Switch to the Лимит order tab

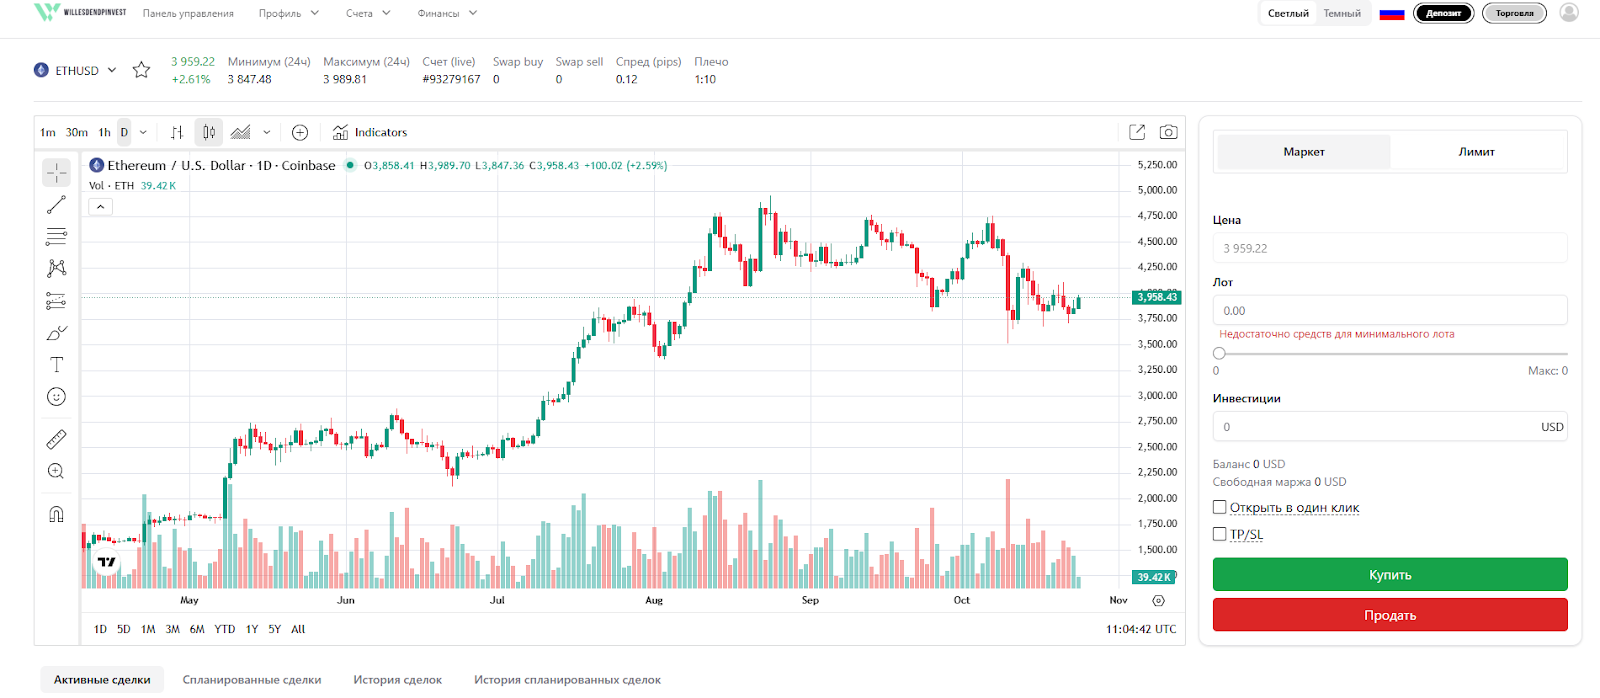pos(1476,152)
